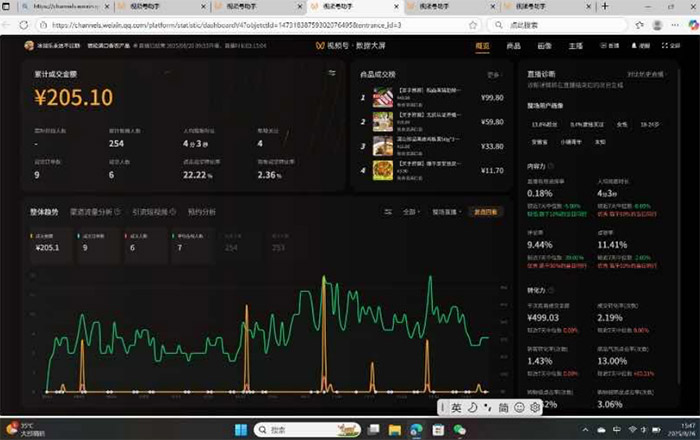Screen dimensions: 700x440
Task: Open IME settings gear in floating toolbar
Action: [536, 407]
